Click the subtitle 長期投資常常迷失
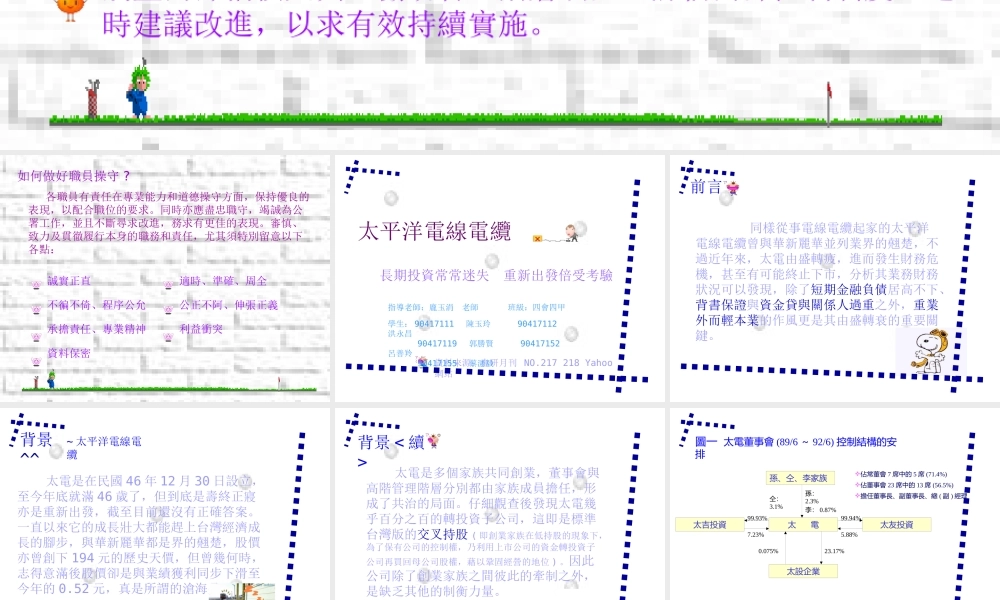Viewport: 1000px width, 600px height. click(x=435, y=275)
